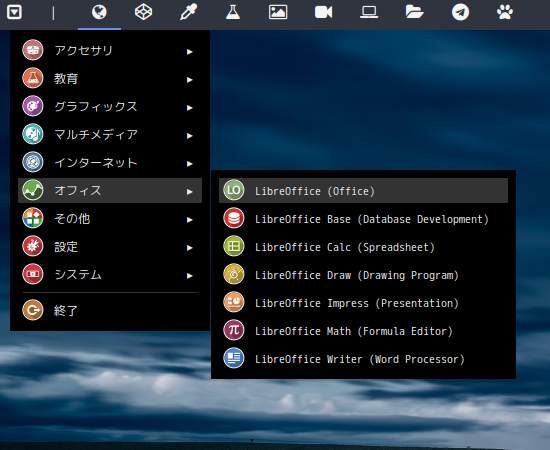Click the オフィス chart icon

[33, 190]
